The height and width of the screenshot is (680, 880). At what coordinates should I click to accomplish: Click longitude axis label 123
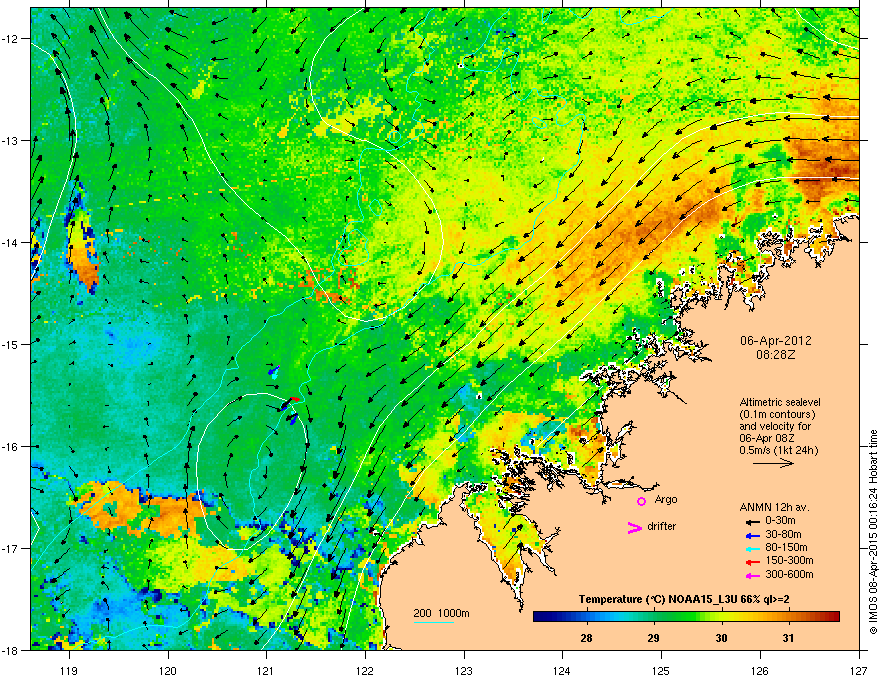(464, 671)
